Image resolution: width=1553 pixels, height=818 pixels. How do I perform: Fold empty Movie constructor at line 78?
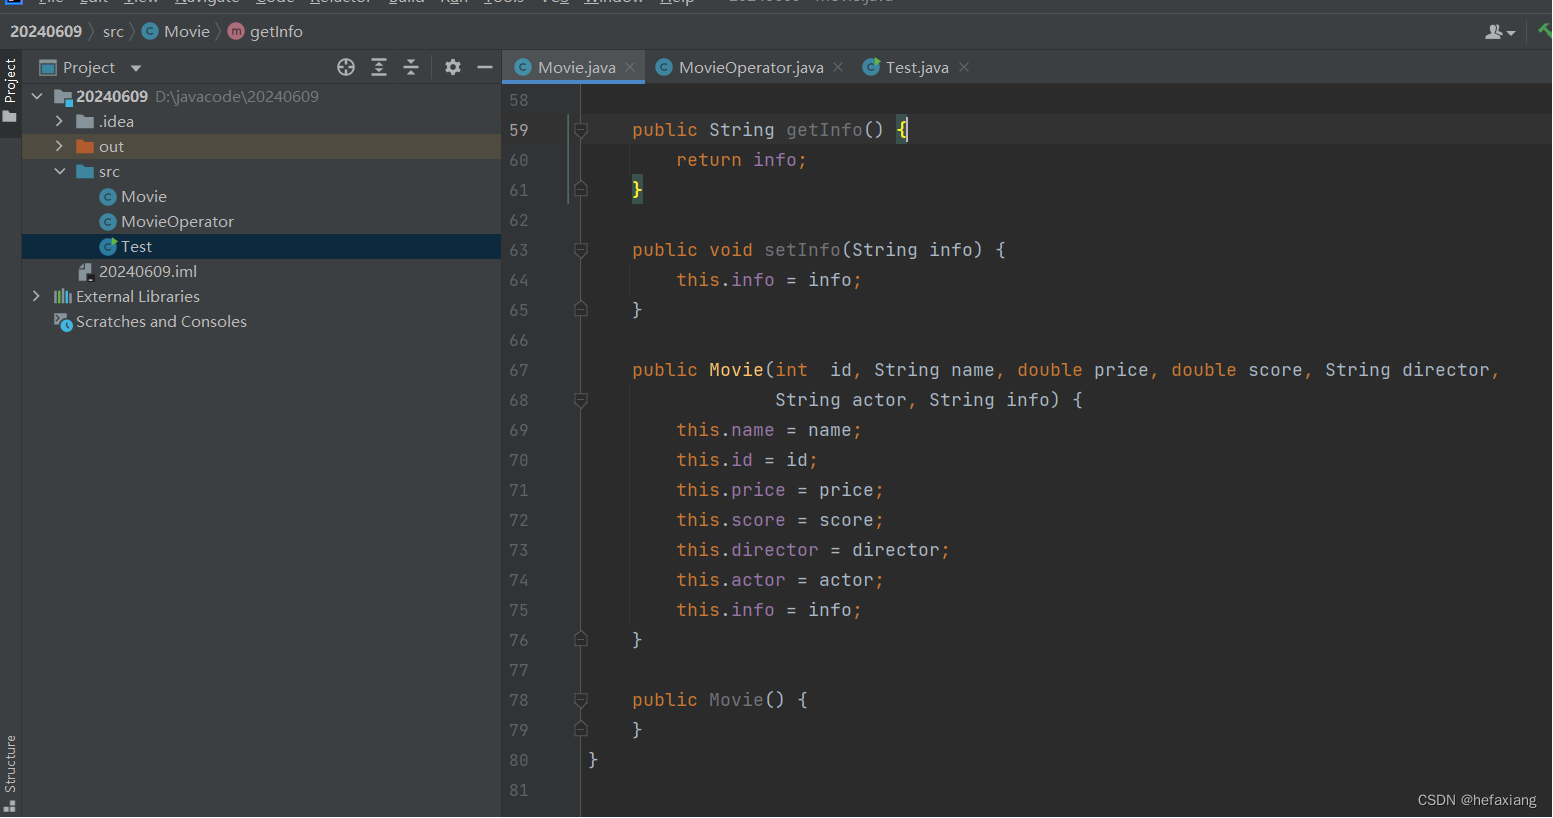580,700
